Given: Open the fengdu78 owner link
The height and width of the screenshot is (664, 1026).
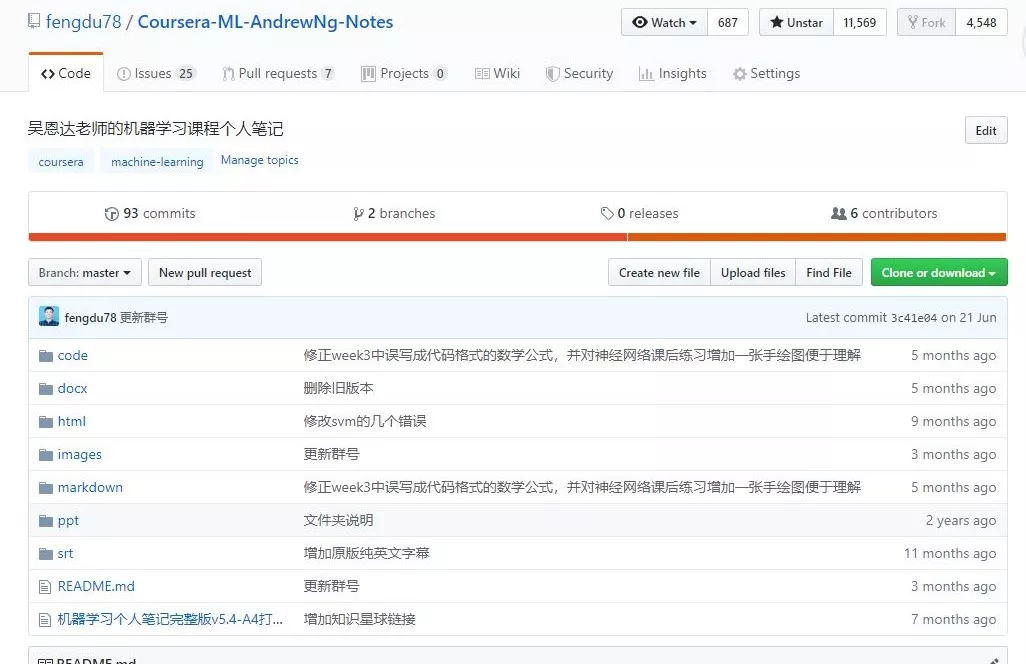Looking at the screenshot, I should click(x=83, y=22).
